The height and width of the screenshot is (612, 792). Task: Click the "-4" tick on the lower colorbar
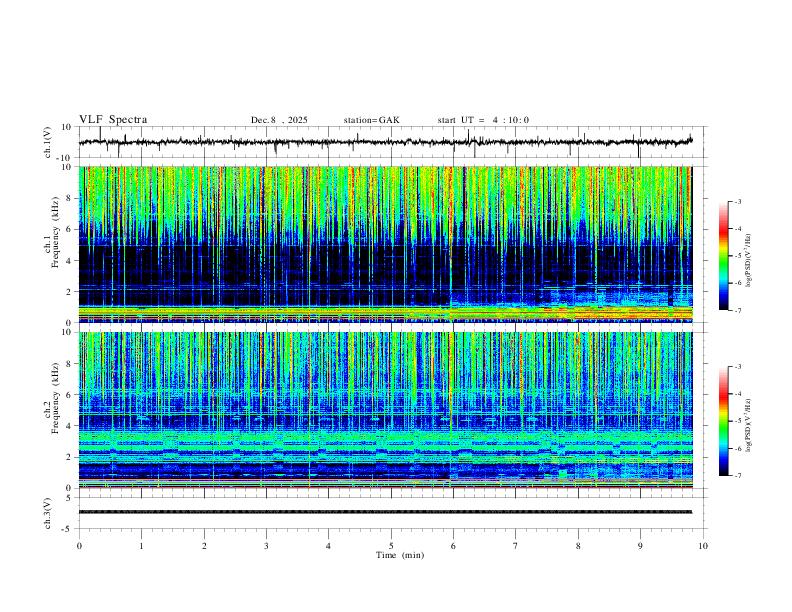[737, 394]
